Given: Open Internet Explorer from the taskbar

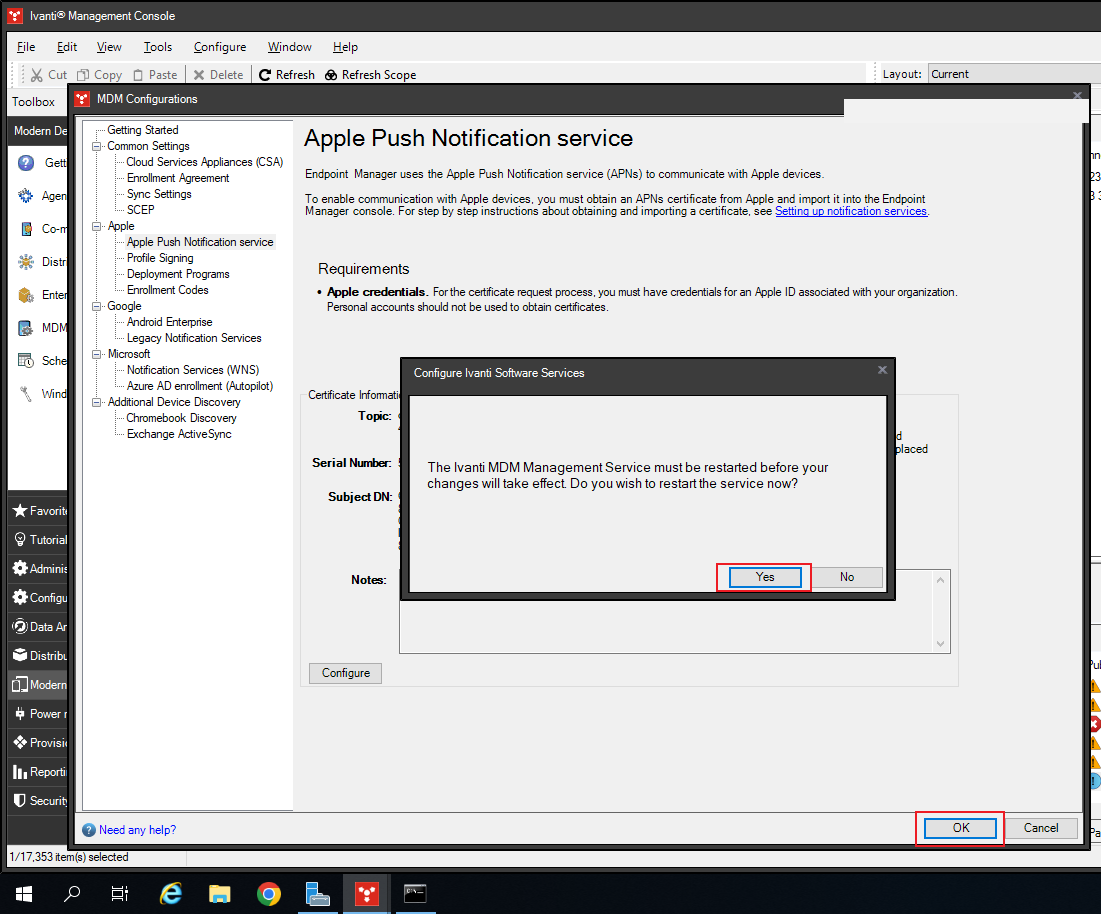Looking at the screenshot, I should pyautogui.click(x=171, y=893).
